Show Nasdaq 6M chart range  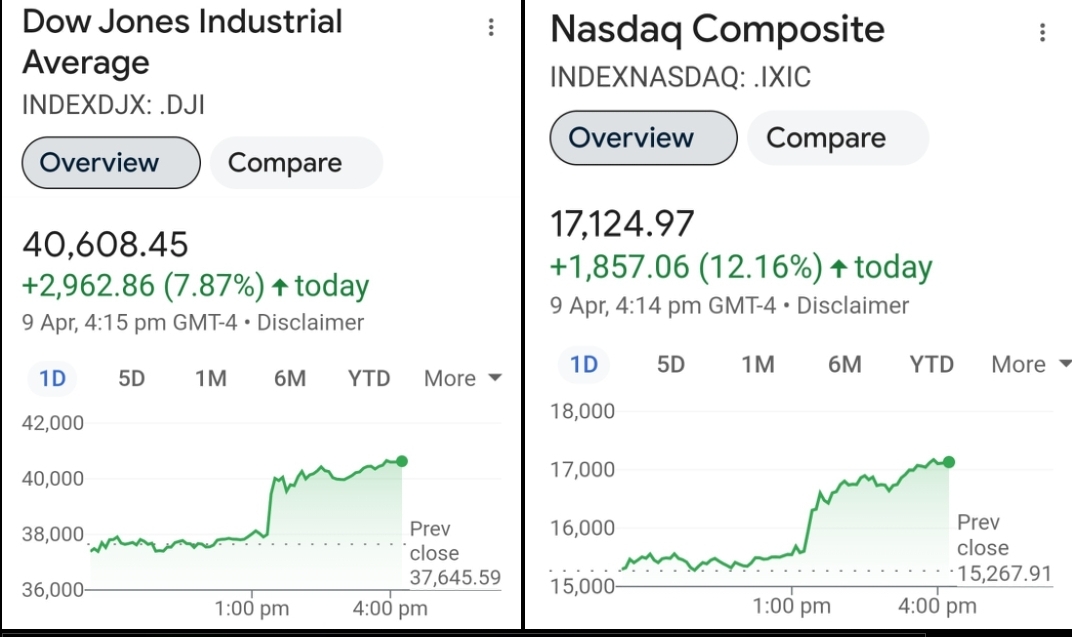pos(845,364)
